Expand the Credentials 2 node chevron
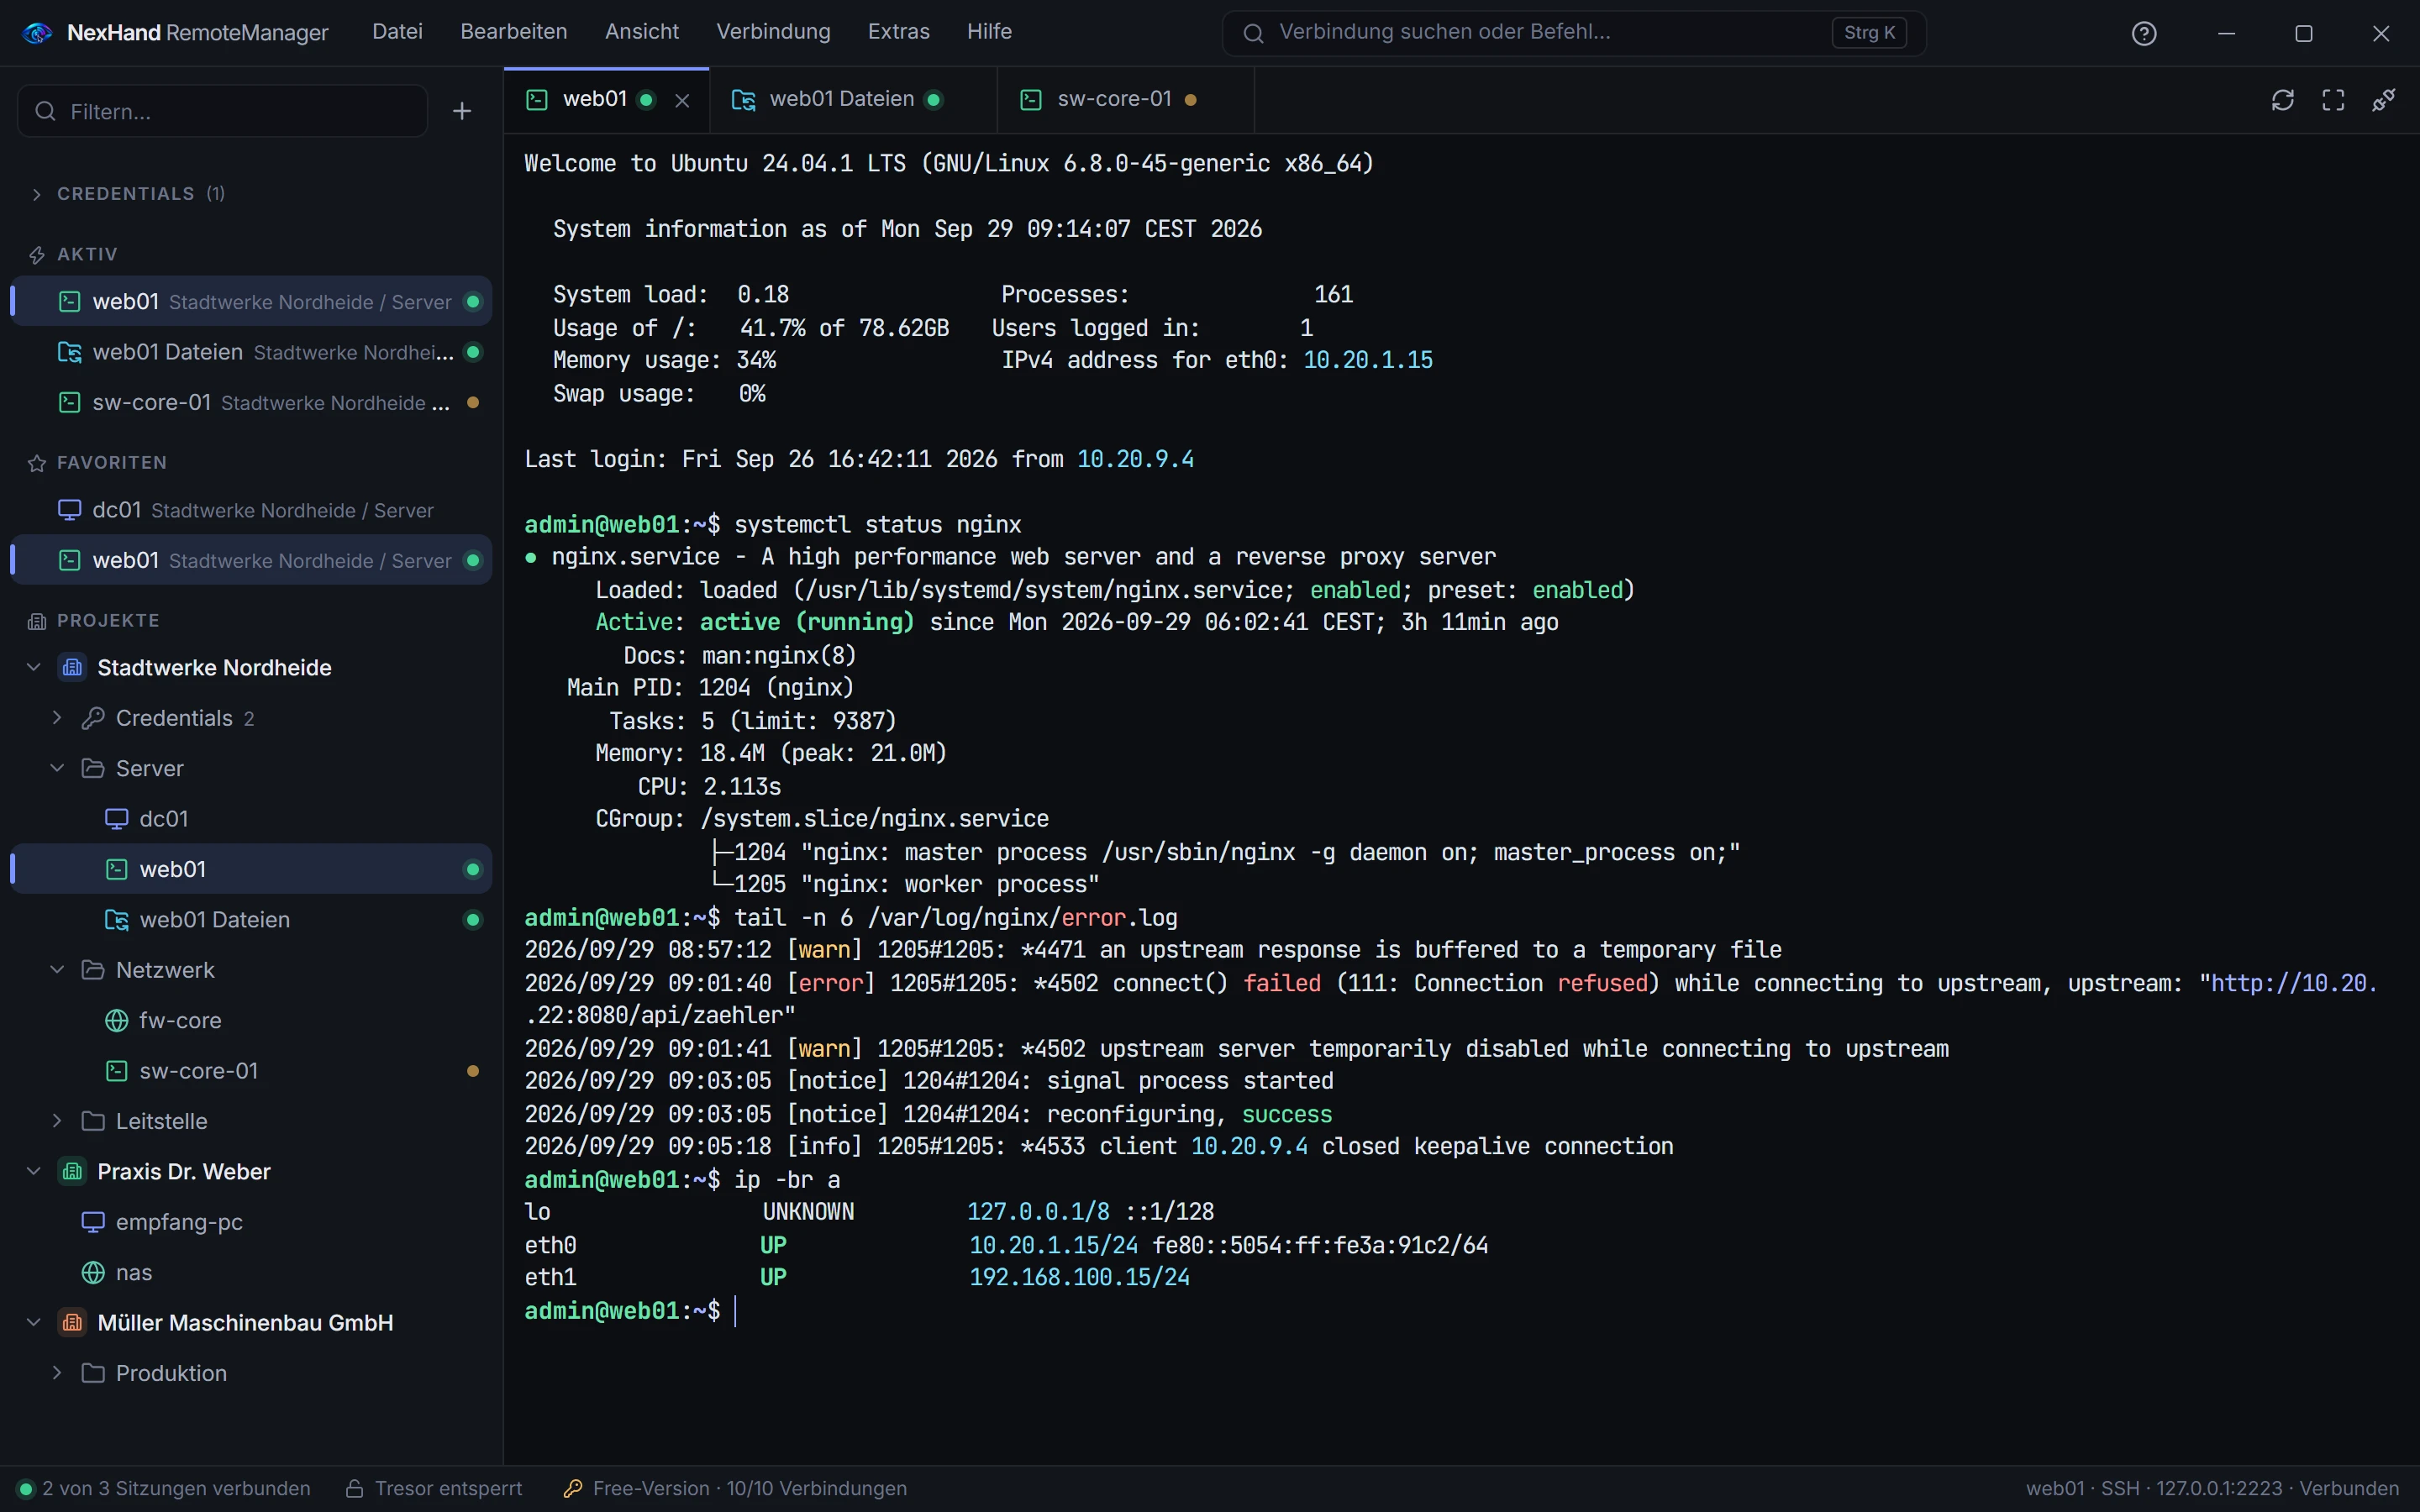The height and width of the screenshot is (1512, 2420). pyautogui.click(x=57, y=718)
